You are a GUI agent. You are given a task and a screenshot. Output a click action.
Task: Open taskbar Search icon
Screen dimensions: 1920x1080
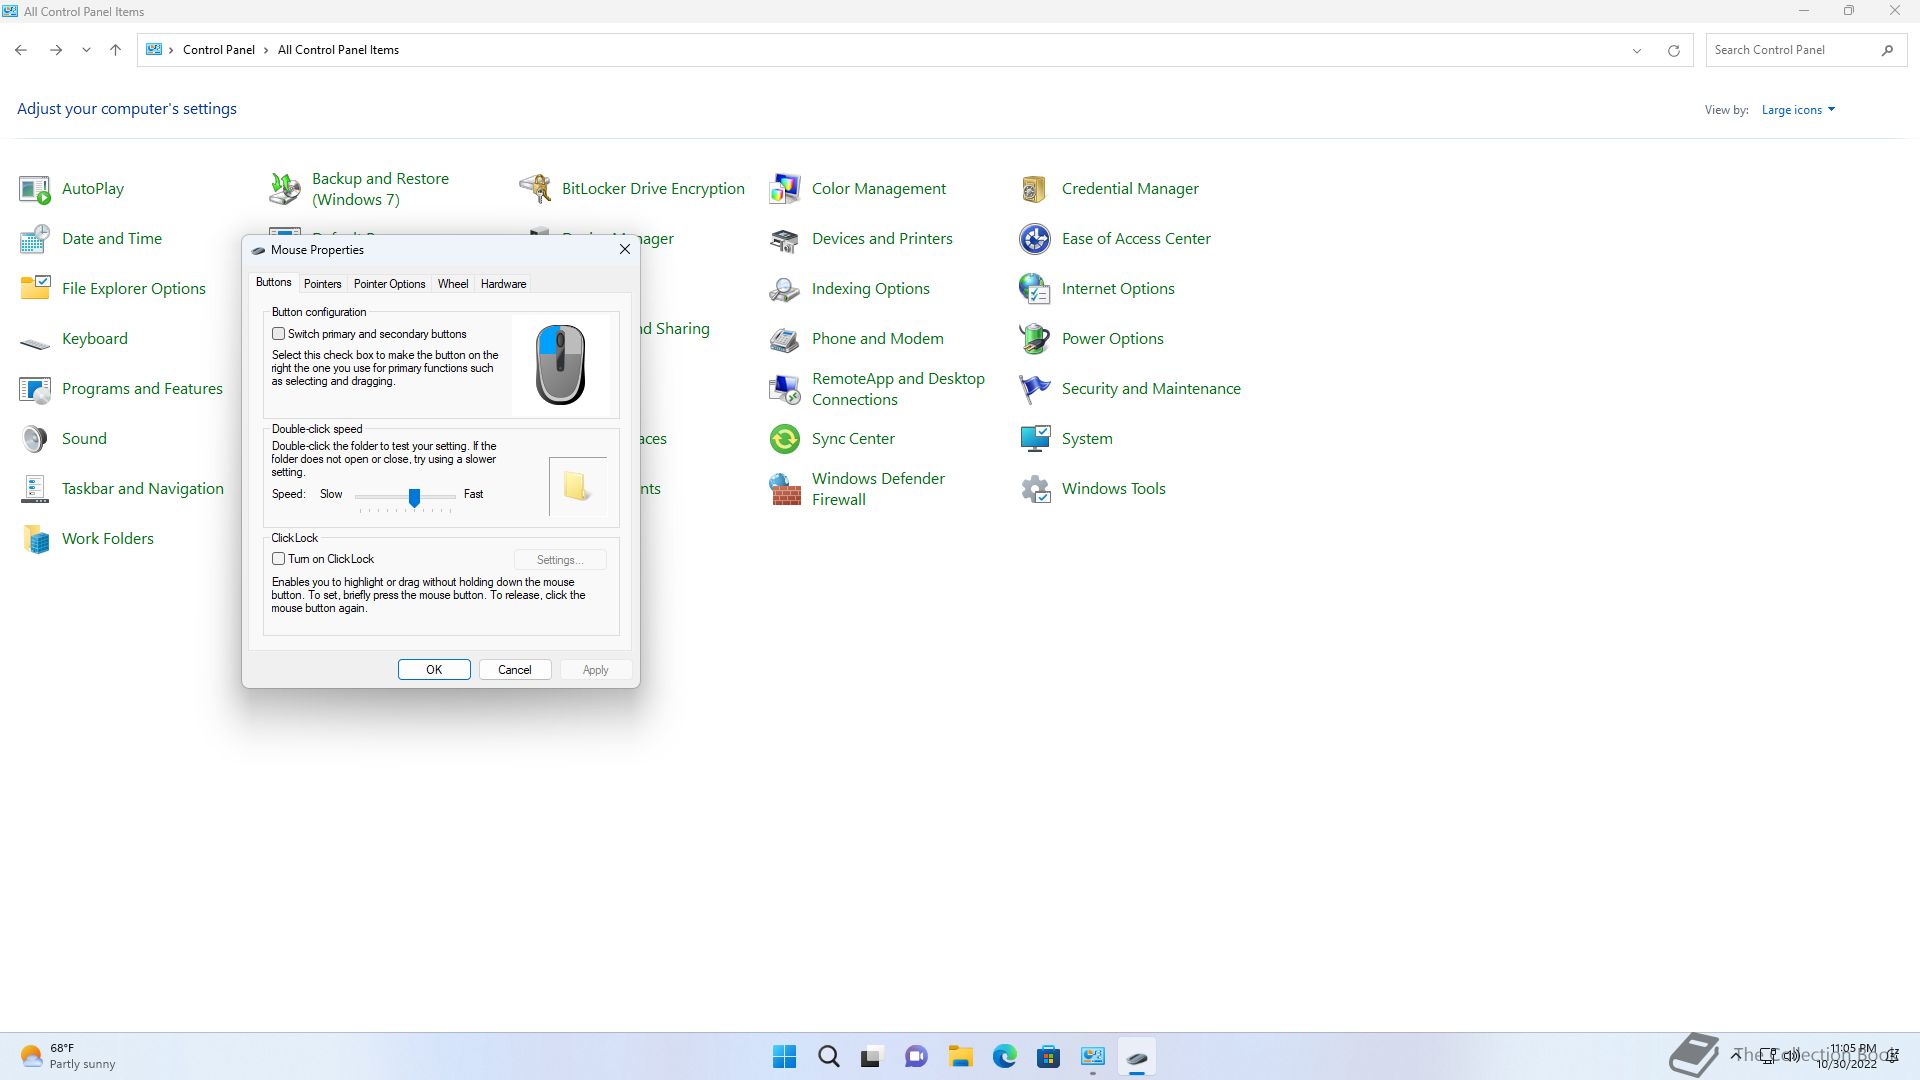pos(829,1057)
